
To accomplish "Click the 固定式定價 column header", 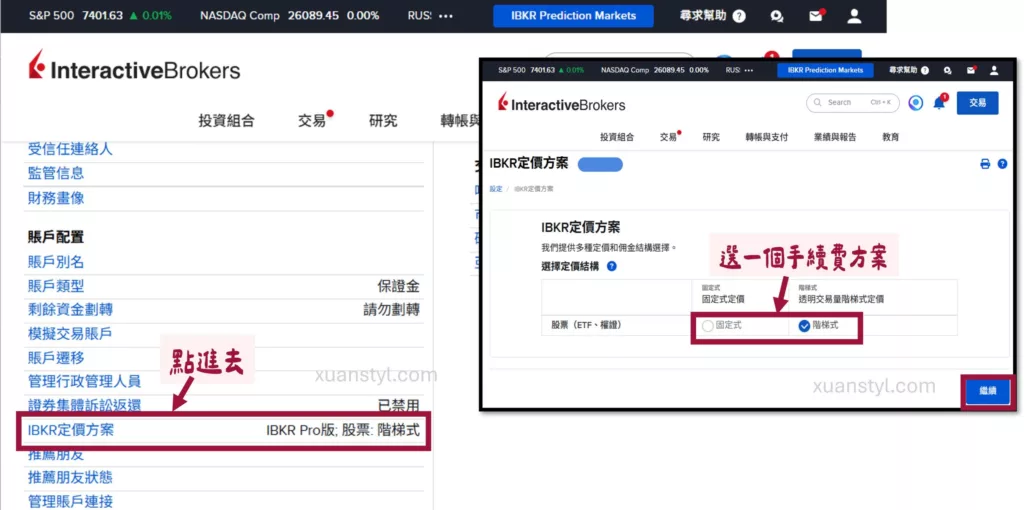I will (723, 299).
